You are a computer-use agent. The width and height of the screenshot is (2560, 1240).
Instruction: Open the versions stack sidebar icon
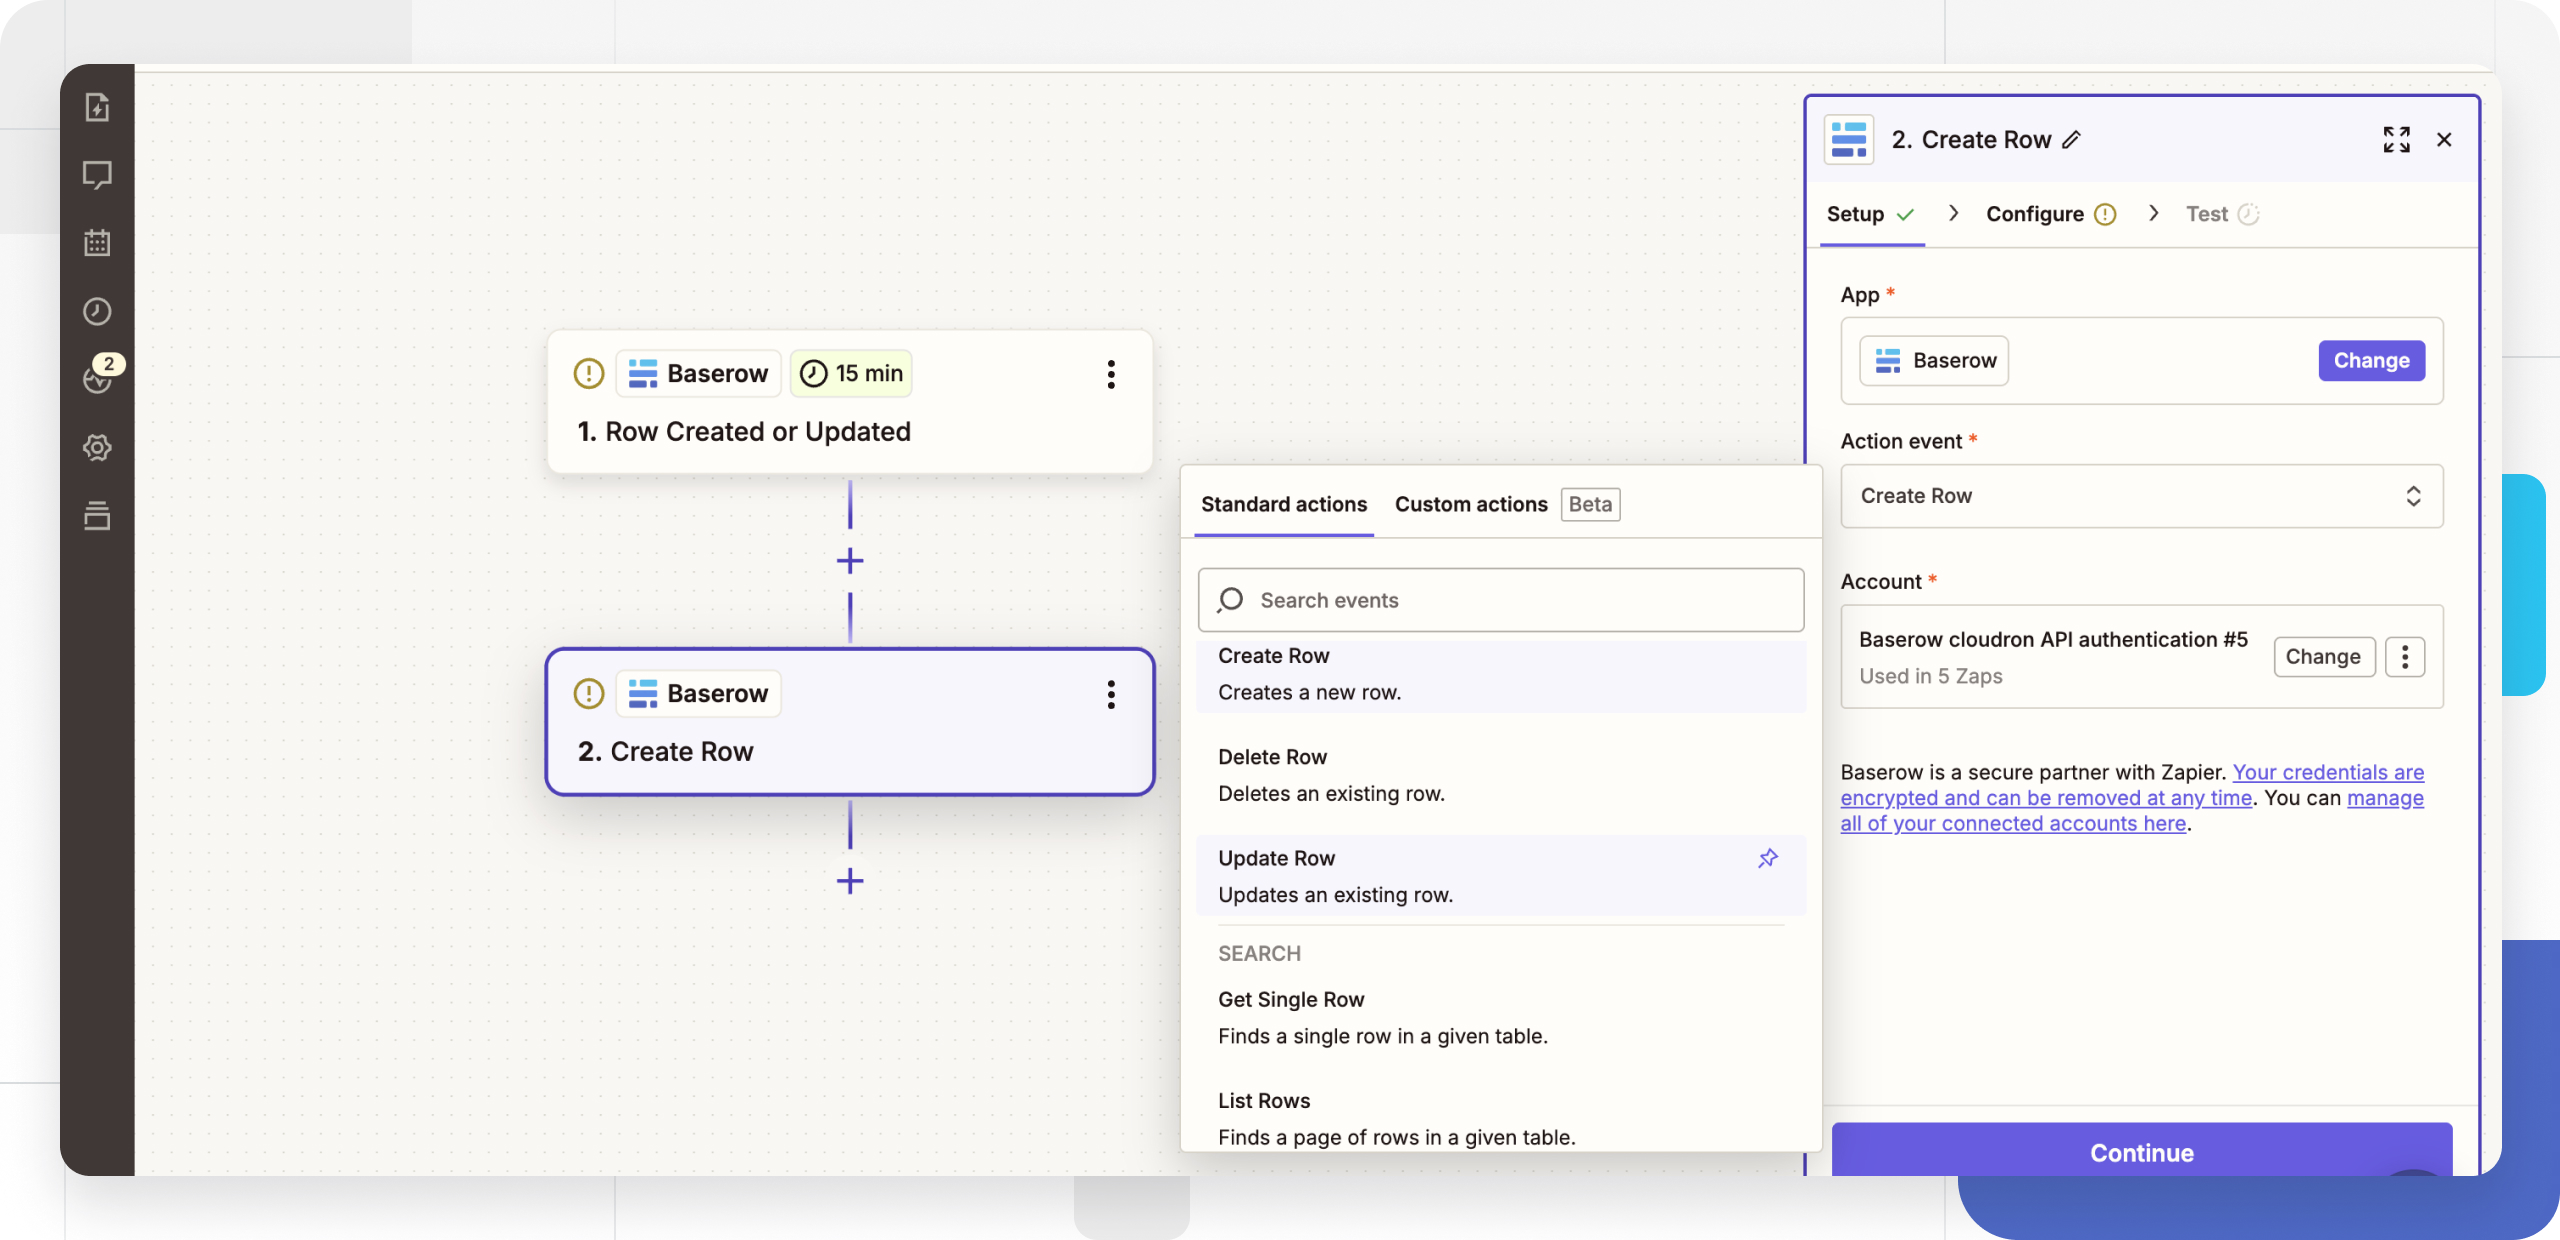[97, 516]
